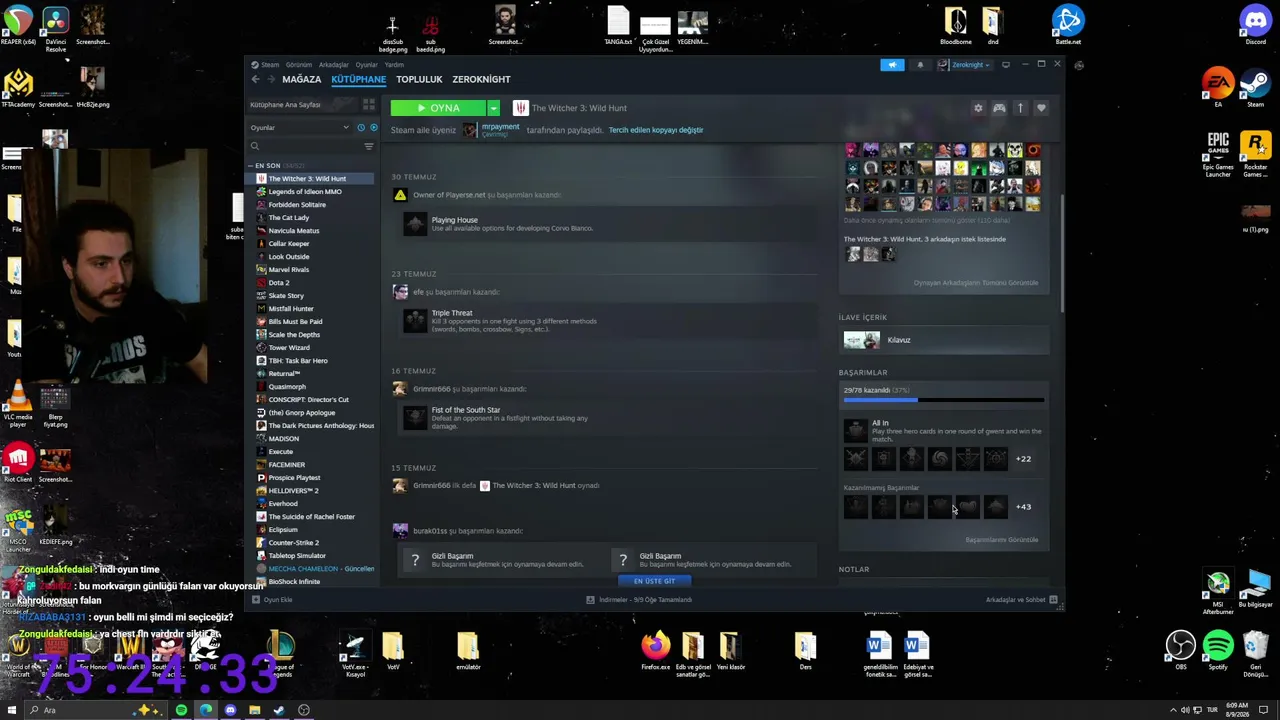The image size is (1280, 720).
Task: Click İndirmeler downloads status in footer
Action: click(640, 600)
